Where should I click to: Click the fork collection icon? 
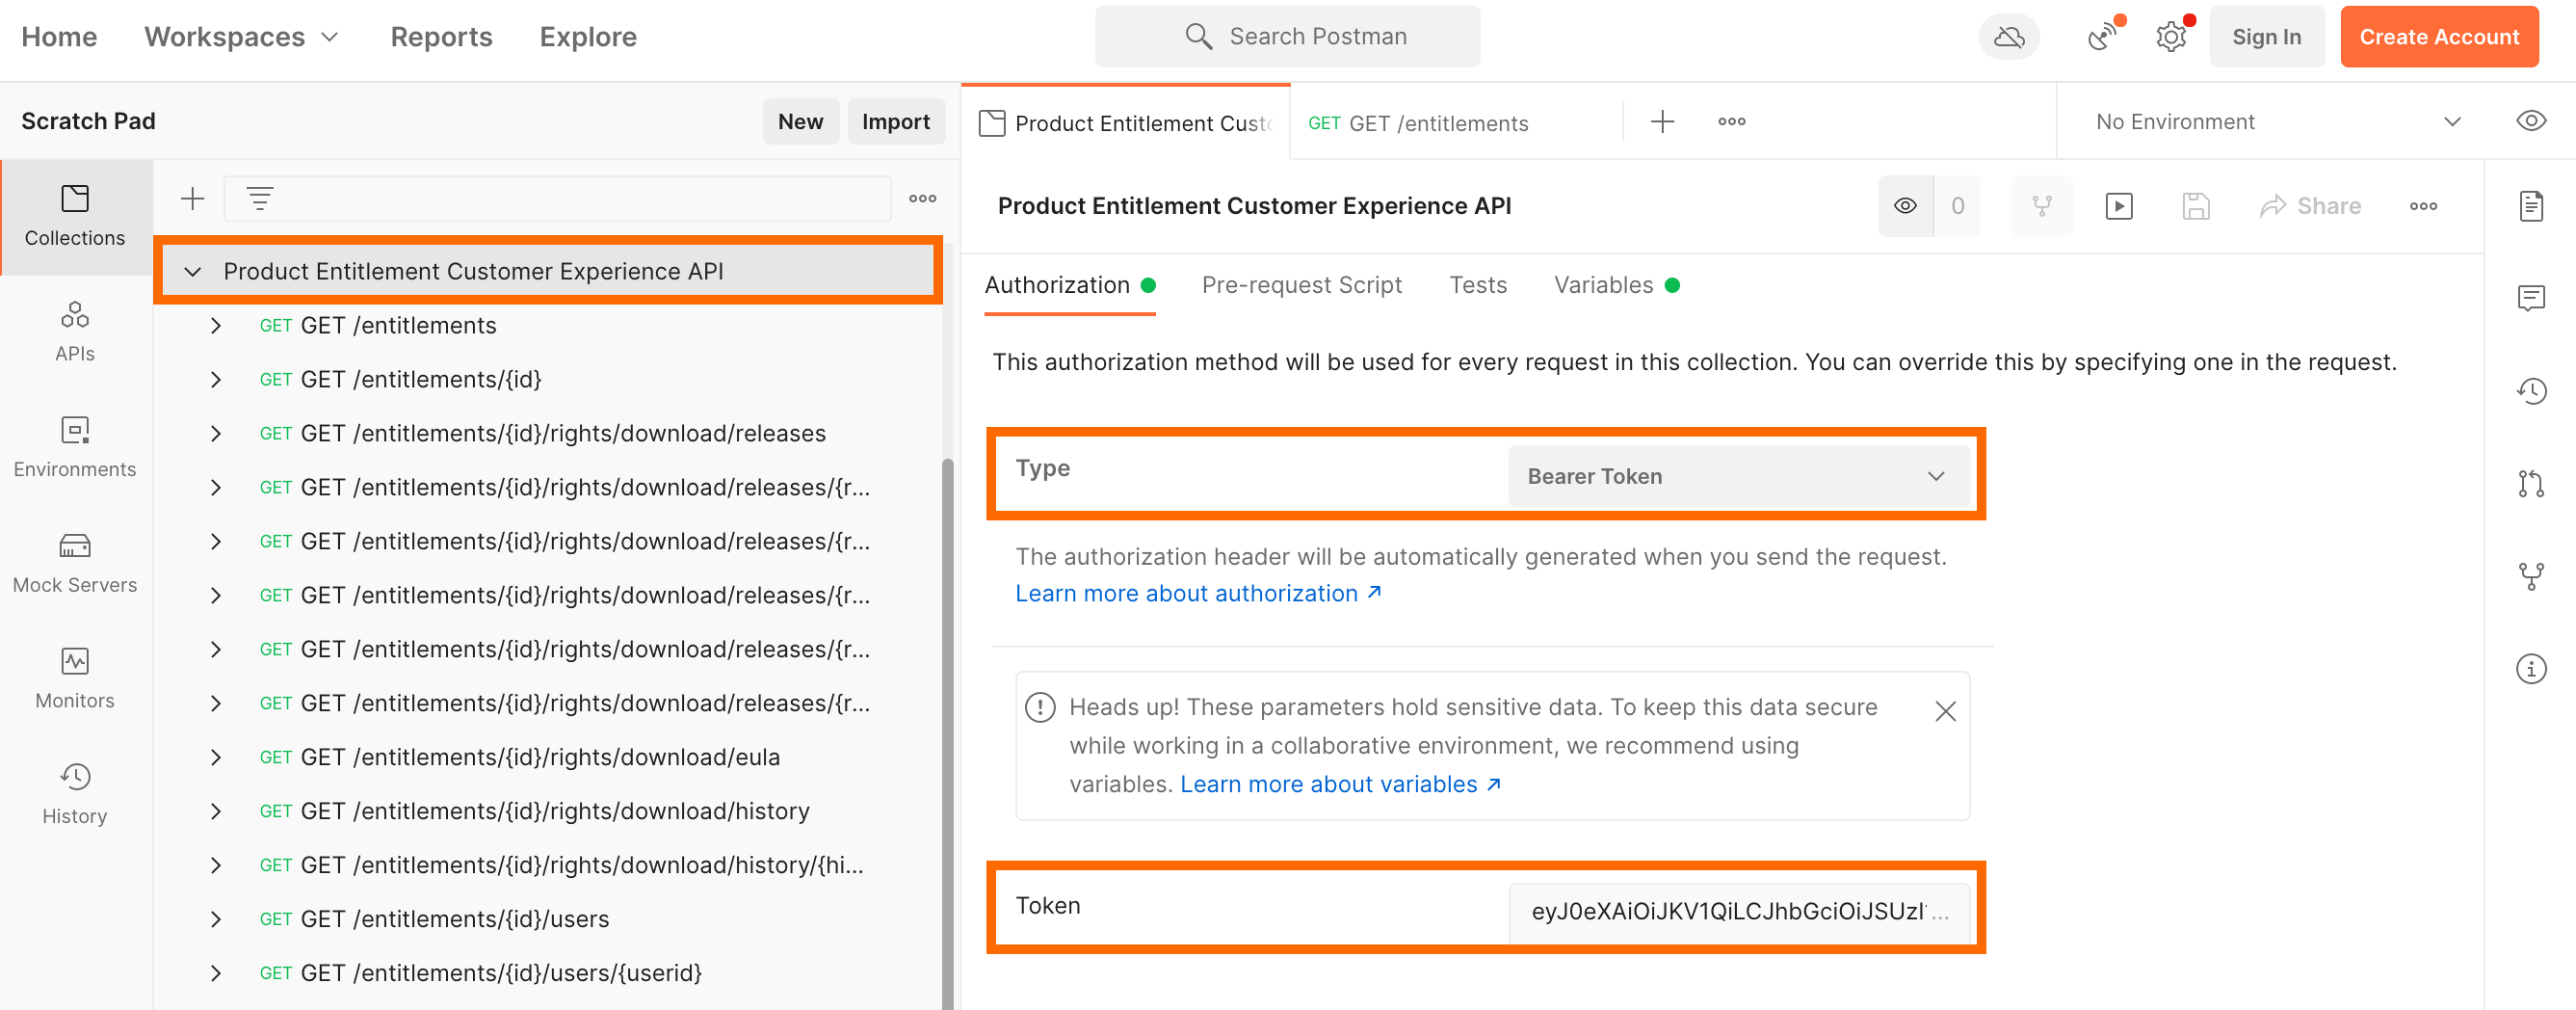point(2041,206)
